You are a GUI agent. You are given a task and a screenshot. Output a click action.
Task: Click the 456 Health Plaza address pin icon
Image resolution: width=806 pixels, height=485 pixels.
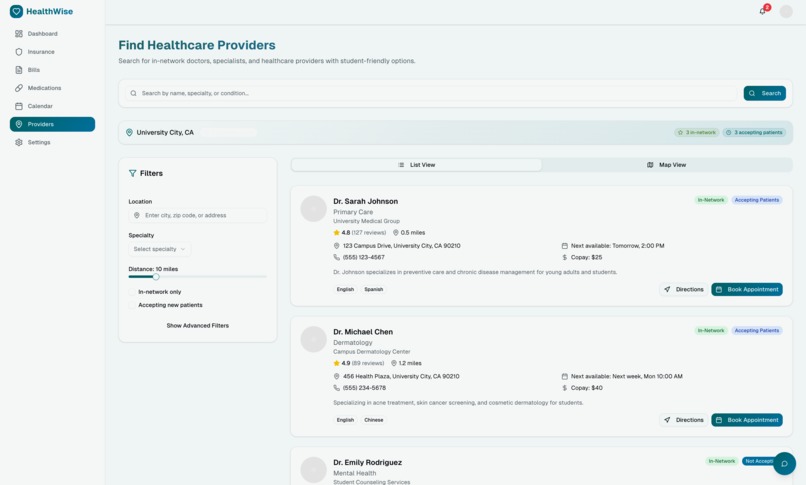(x=337, y=377)
